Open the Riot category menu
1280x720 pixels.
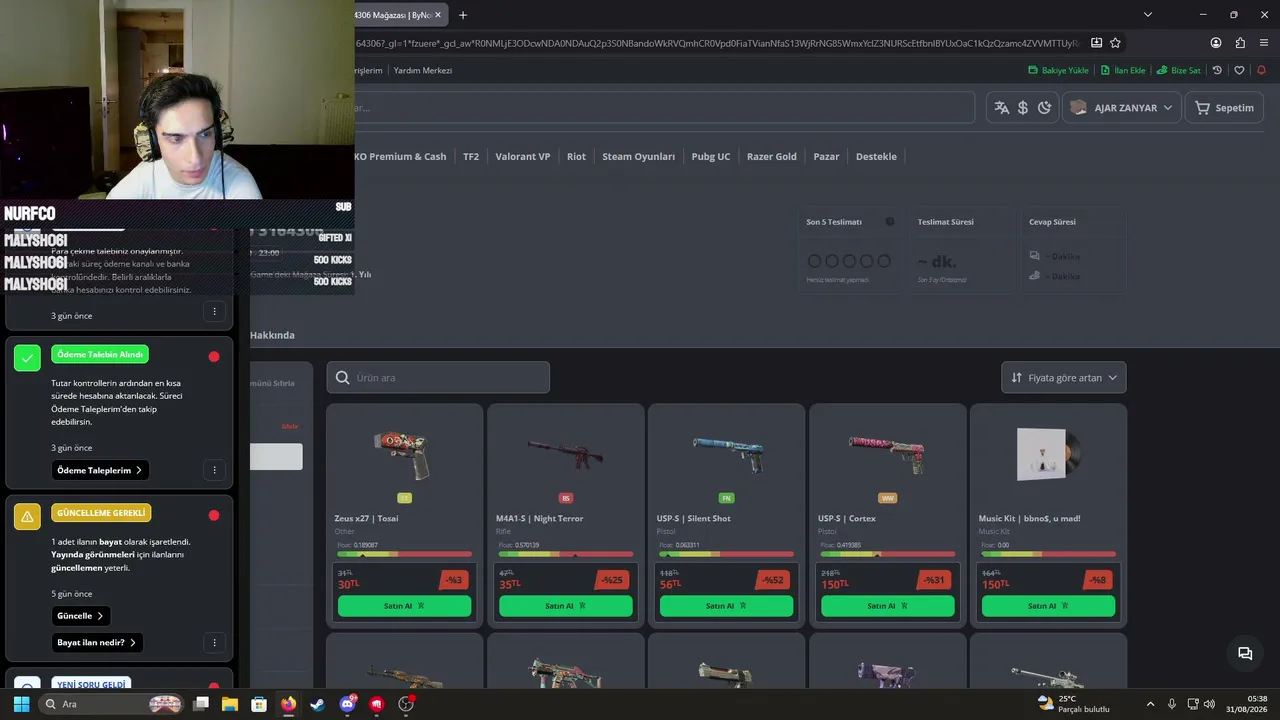coord(576,156)
